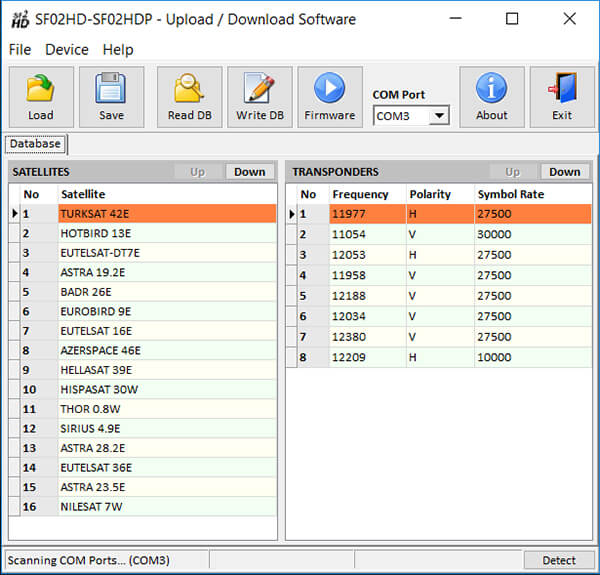Switch to the Database tab
Screen dimensions: 600x575
click(36, 144)
